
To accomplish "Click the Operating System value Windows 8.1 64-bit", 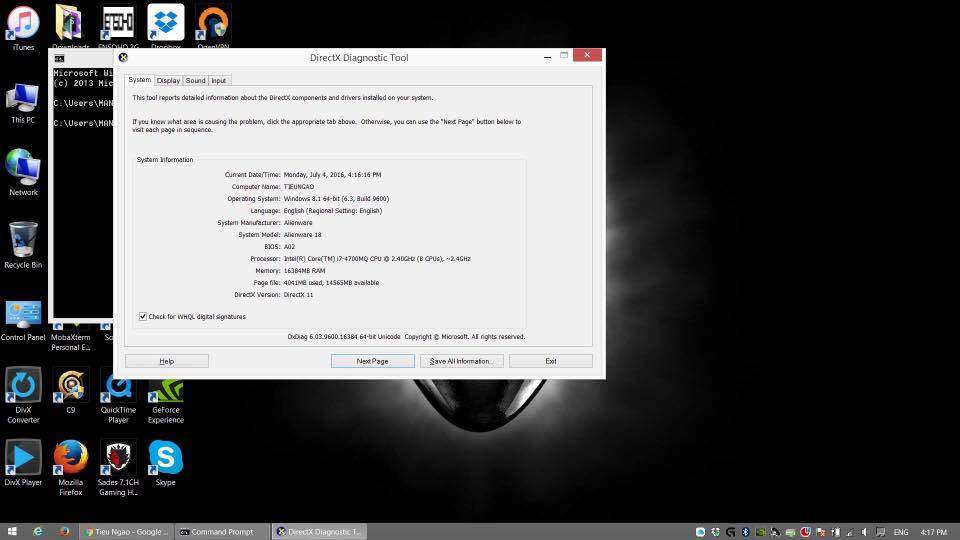I will coord(336,198).
